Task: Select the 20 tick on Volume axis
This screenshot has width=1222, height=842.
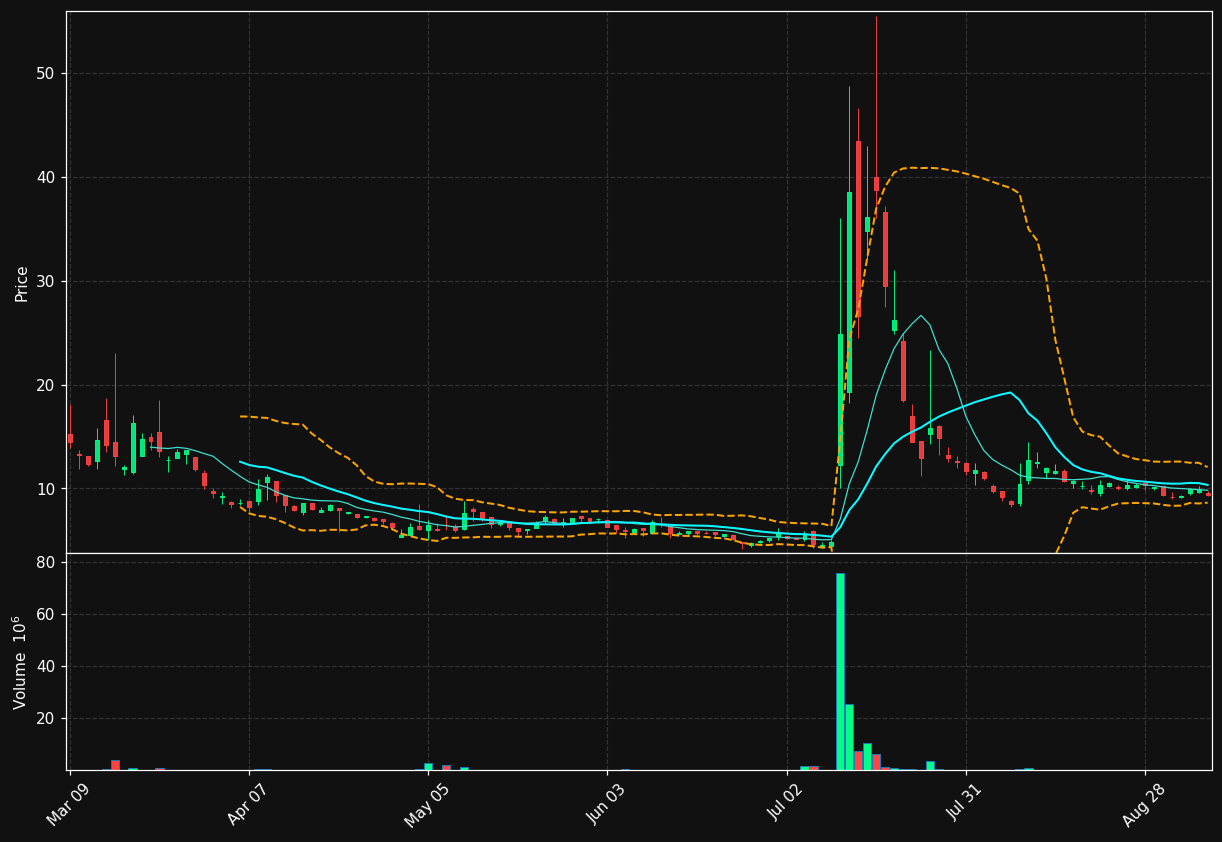Action: pyautogui.click(x=46, y=719)
